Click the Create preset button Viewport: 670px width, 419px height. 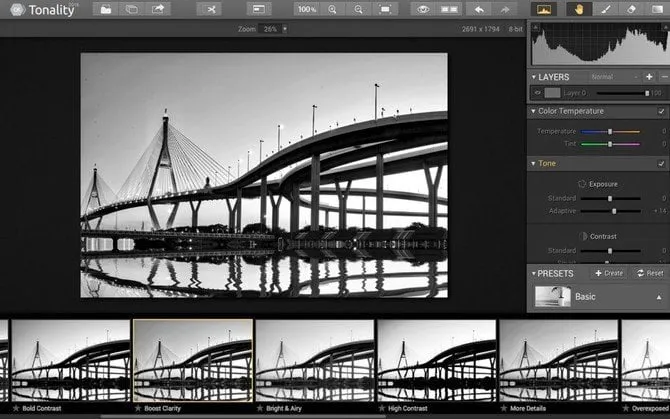(x=609, y=272)
